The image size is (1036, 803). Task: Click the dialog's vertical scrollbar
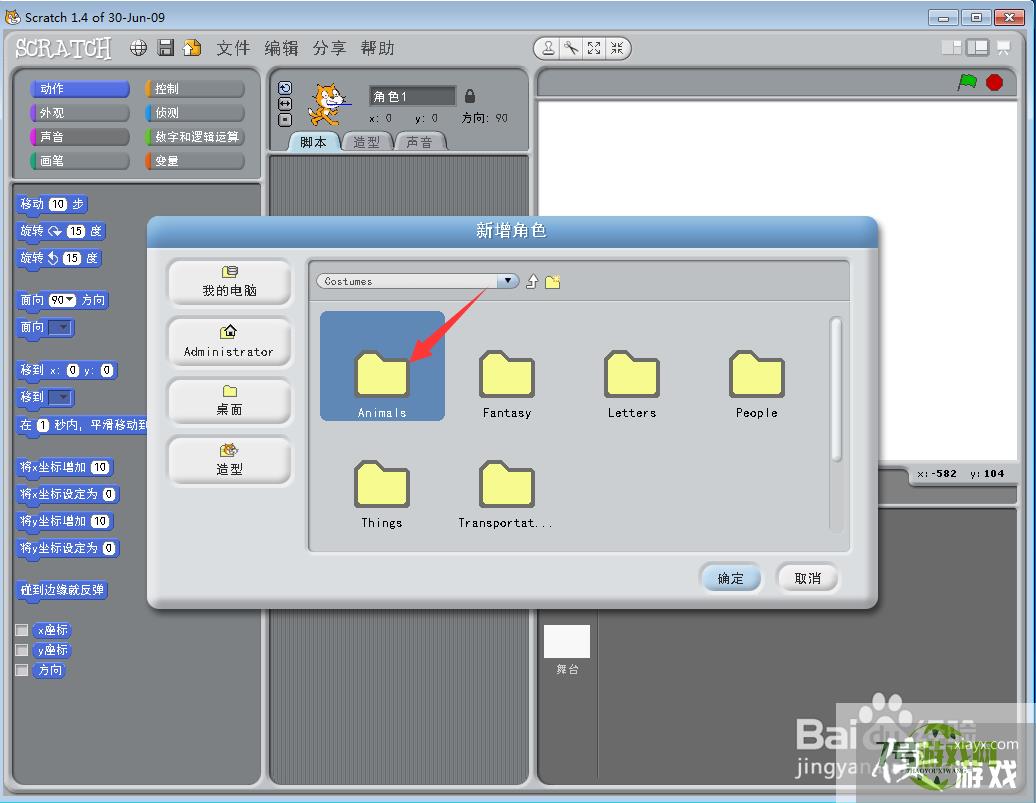click(836, 390)
